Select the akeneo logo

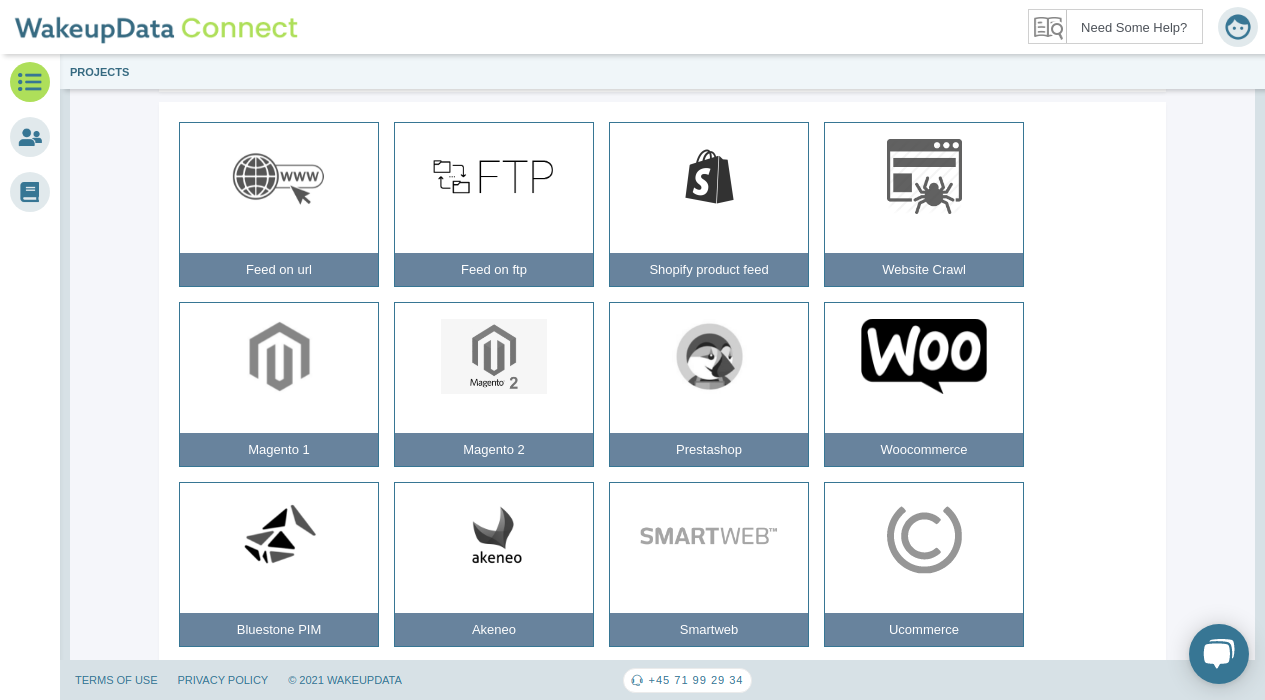pos(496,536)
